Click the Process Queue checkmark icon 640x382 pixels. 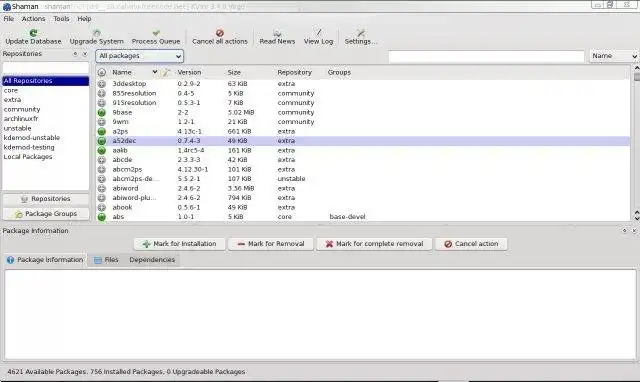tap(156, 33)
